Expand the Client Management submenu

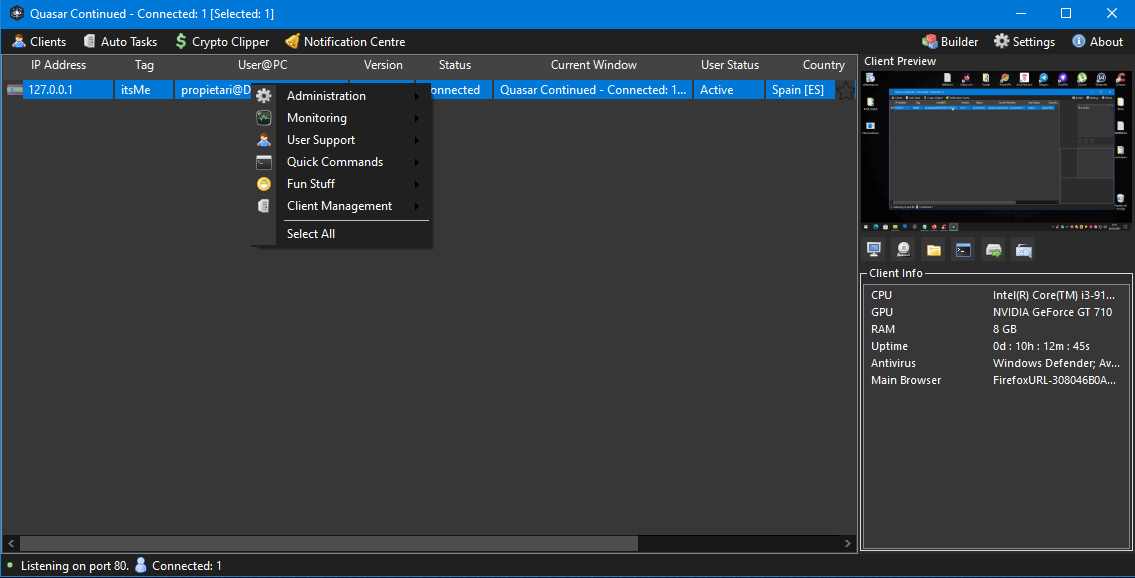[342, 205]
